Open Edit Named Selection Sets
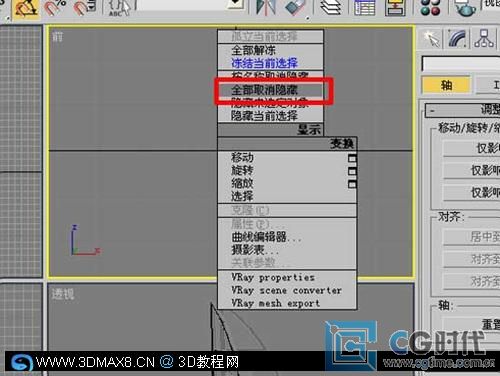The image size is (500, 376). click(119, 8)
